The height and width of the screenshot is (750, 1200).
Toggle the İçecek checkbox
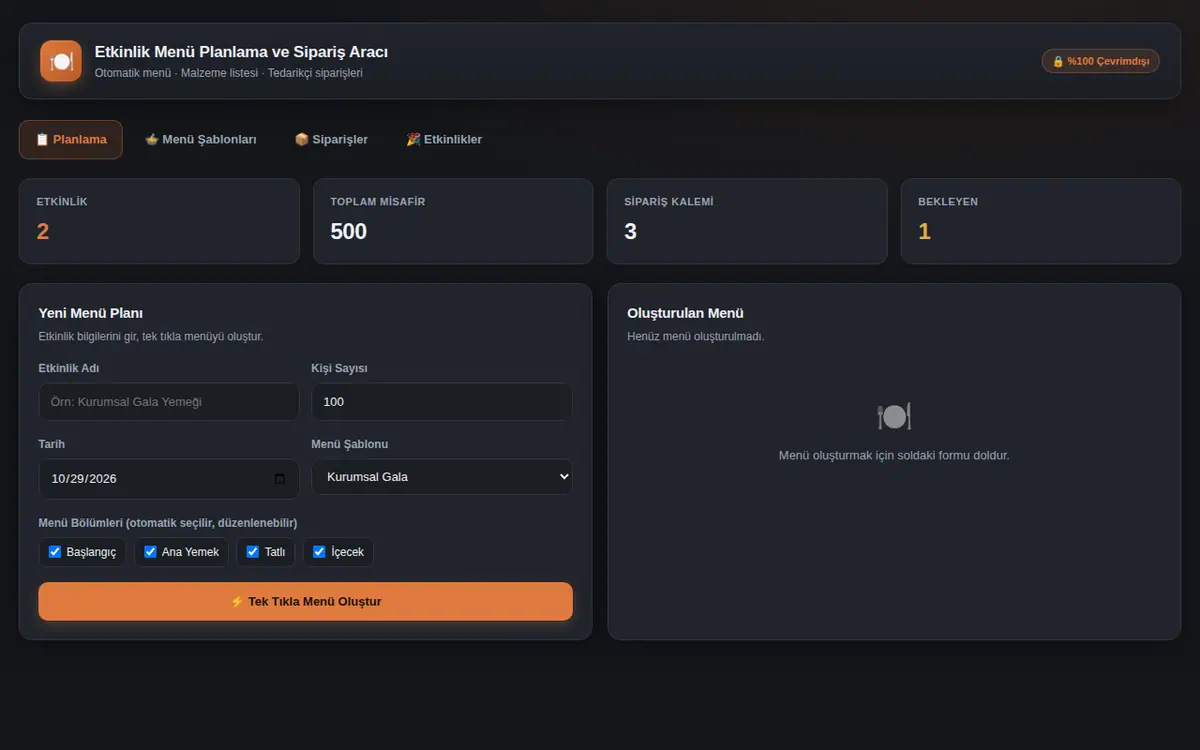[319, 551]
